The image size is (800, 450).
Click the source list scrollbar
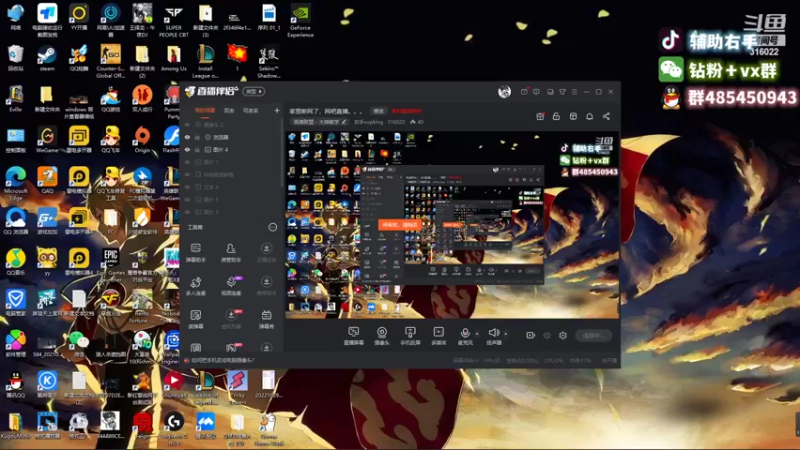tap(282, 153)
